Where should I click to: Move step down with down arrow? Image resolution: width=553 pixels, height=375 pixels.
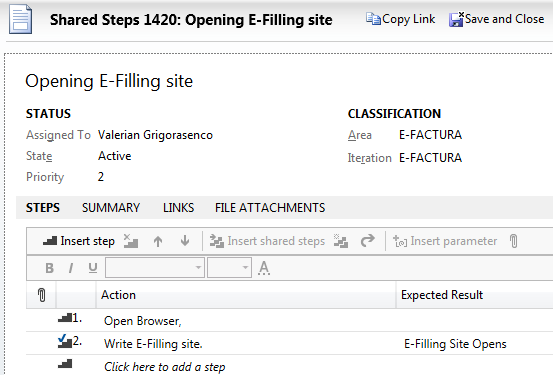click(x=185, y=241)
